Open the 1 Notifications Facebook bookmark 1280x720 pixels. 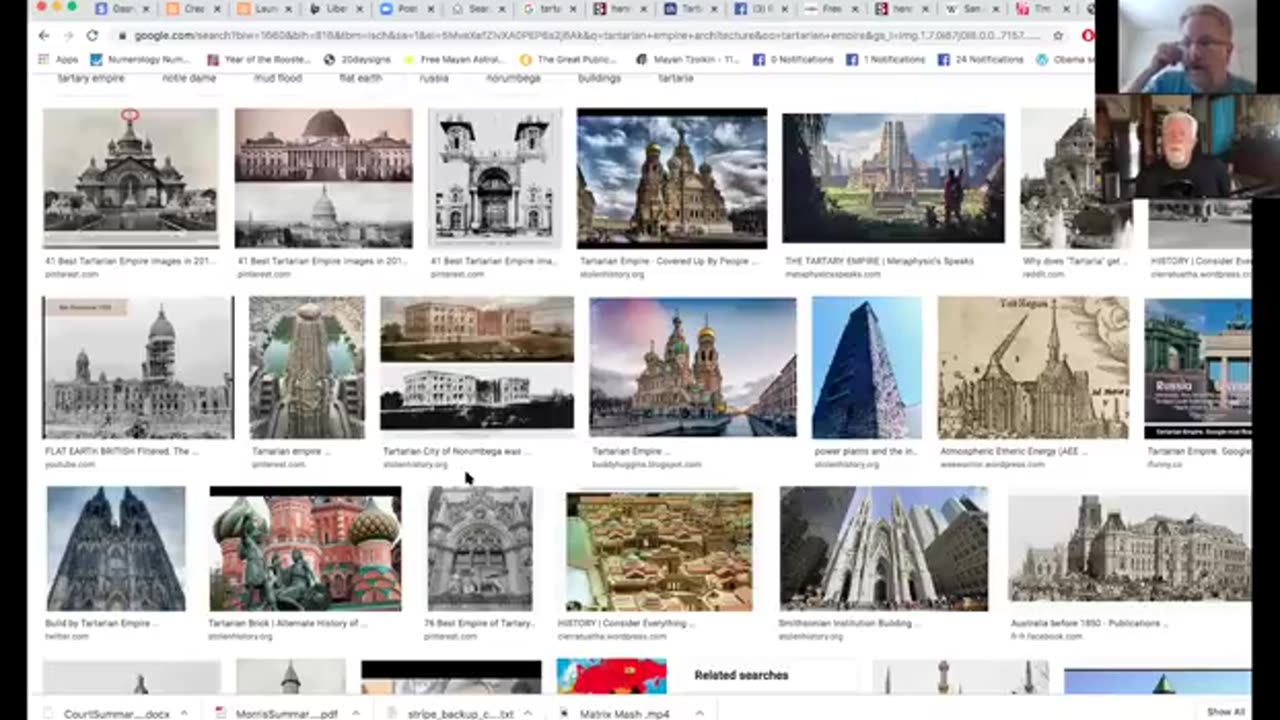pyautogui.click(x=886, y=59)
